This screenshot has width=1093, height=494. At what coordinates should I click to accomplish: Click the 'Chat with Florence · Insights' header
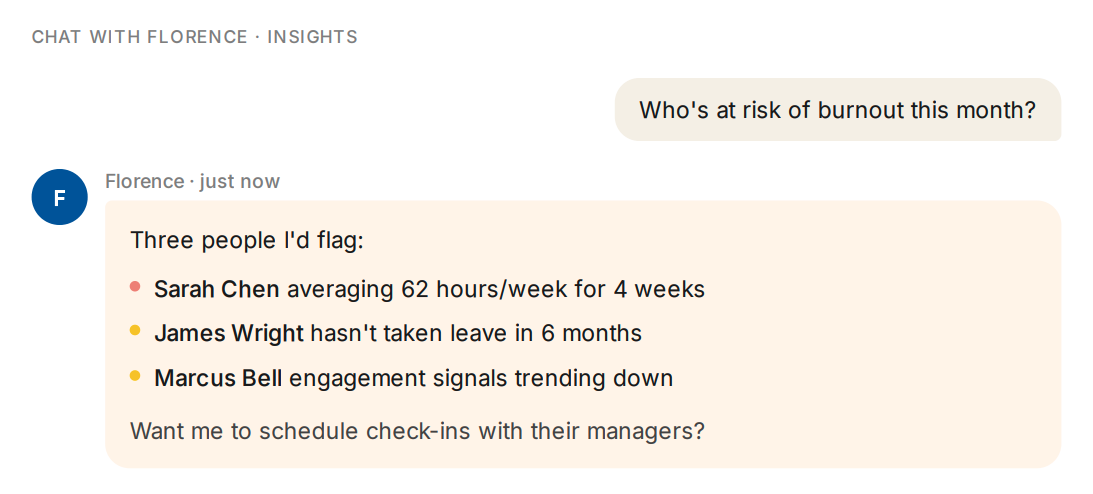coord(194,37)
